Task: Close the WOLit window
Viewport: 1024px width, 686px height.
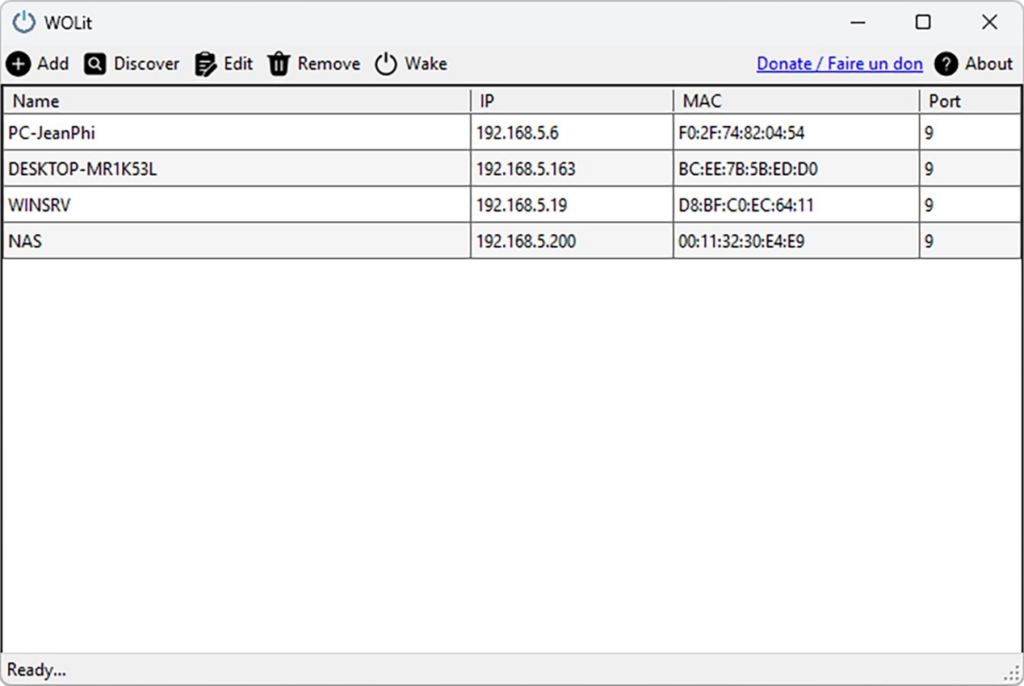Action: coord(989,22)
